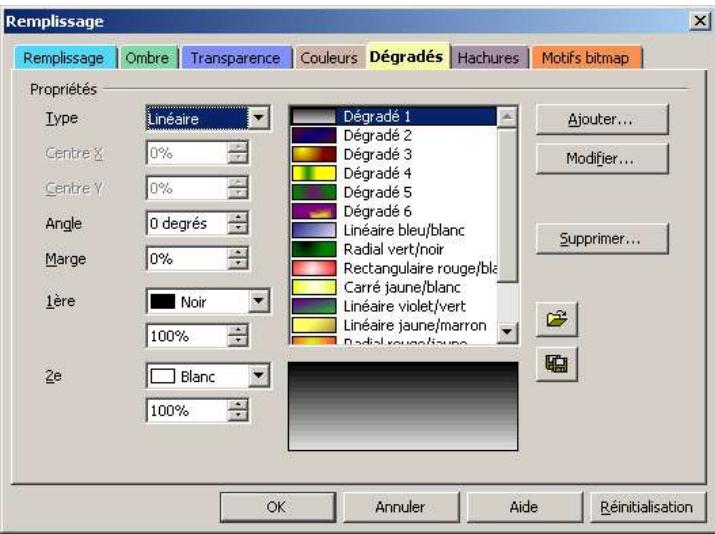Choose Radial vert/noir gradient
Screen dimensions: 715x534
(394, 249)
